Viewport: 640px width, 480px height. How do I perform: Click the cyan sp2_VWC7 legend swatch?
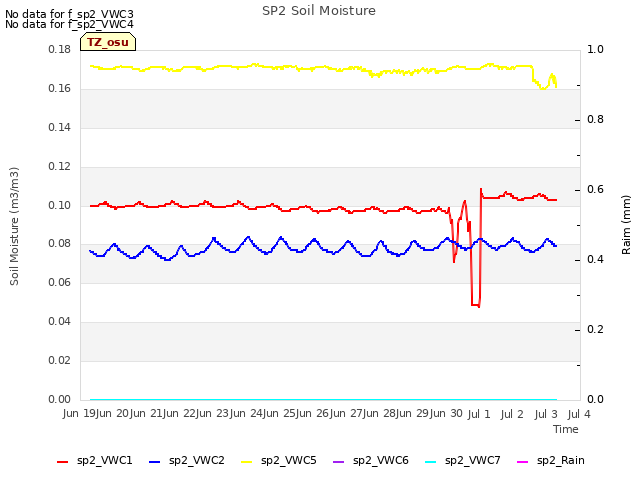pyautogui.click(x=431, y=462)
